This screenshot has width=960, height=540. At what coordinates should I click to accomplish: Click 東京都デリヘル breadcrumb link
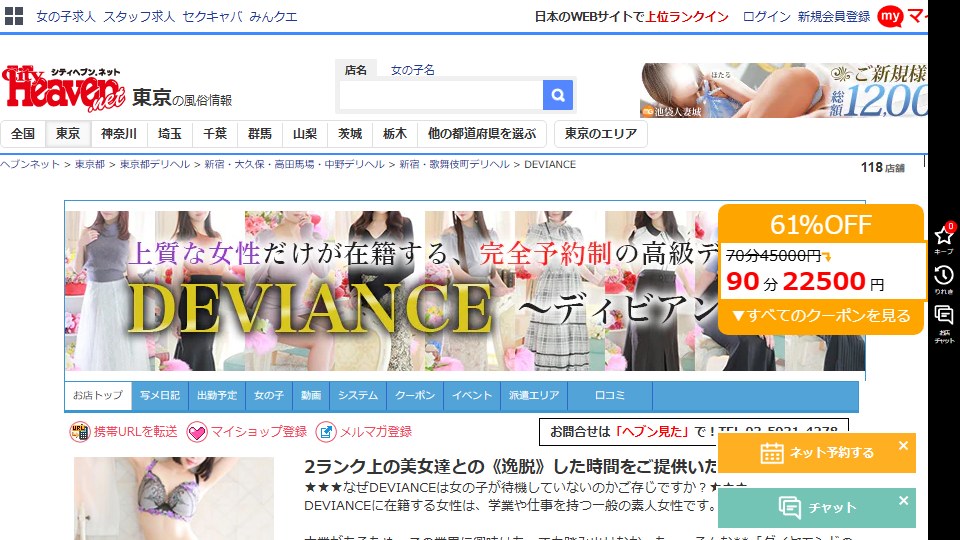[154, 164]
